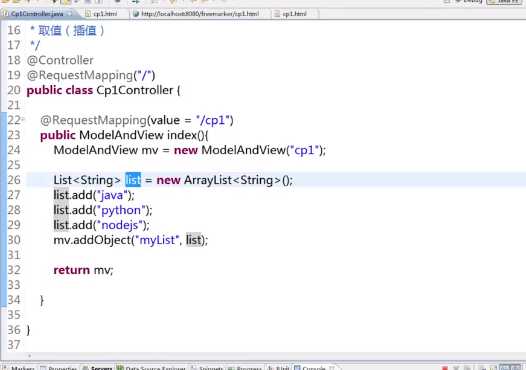Viewport: 526px width, 370px height.
Task: Click the public class keywords on line 20
Action: tap(60, 90)
